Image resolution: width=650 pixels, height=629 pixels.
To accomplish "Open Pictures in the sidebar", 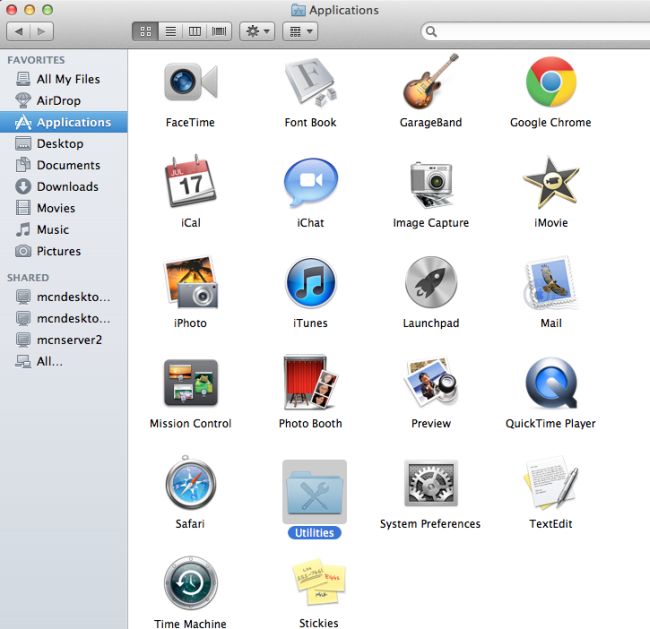I will 64,251.
